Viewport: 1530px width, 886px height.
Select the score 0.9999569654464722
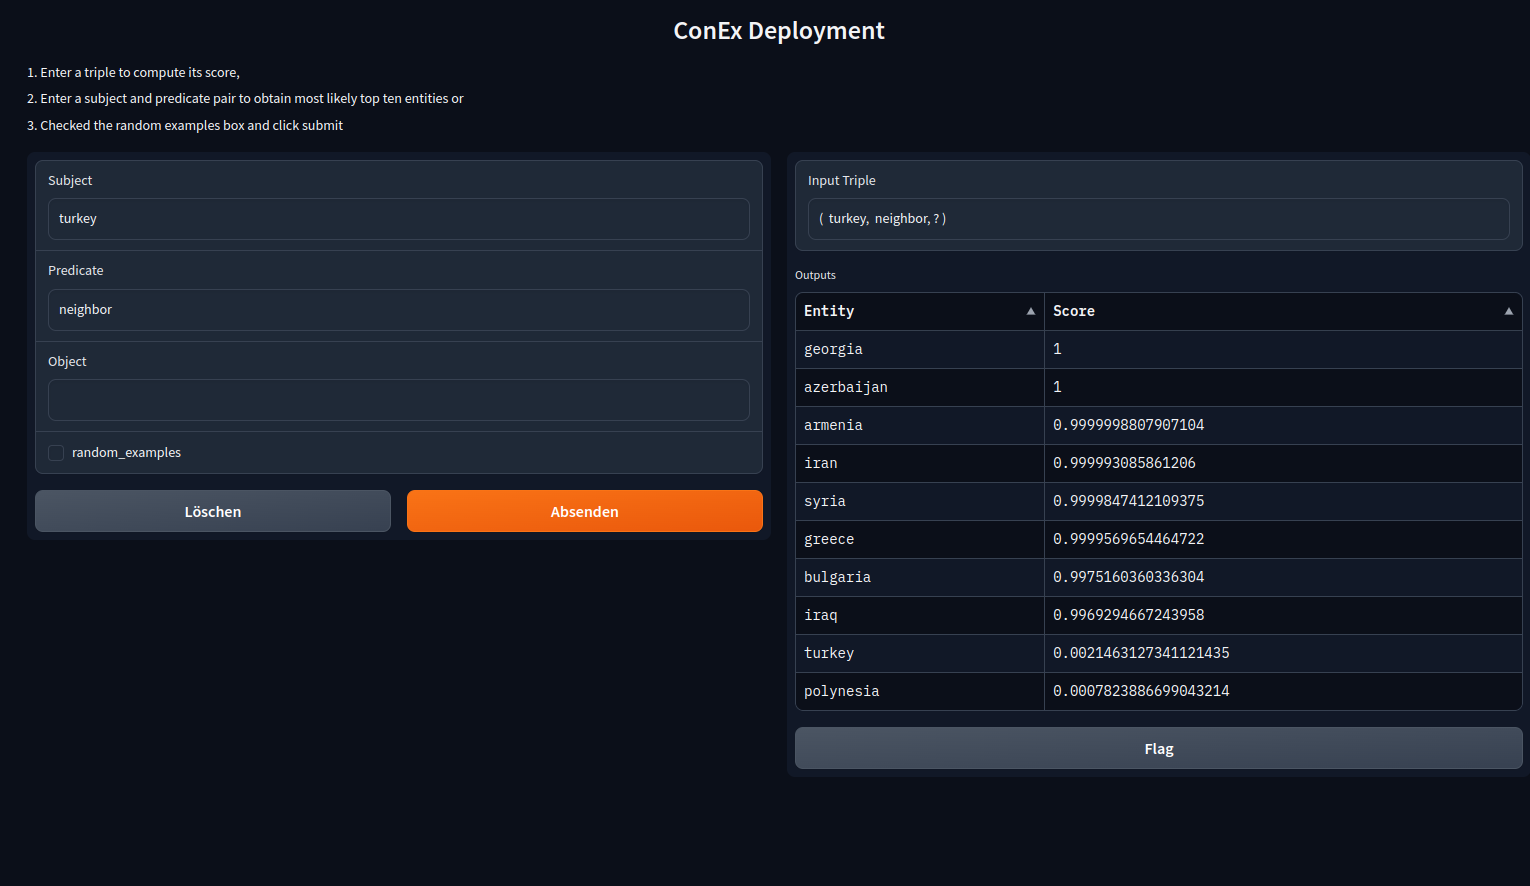(x=1283, y=539)
